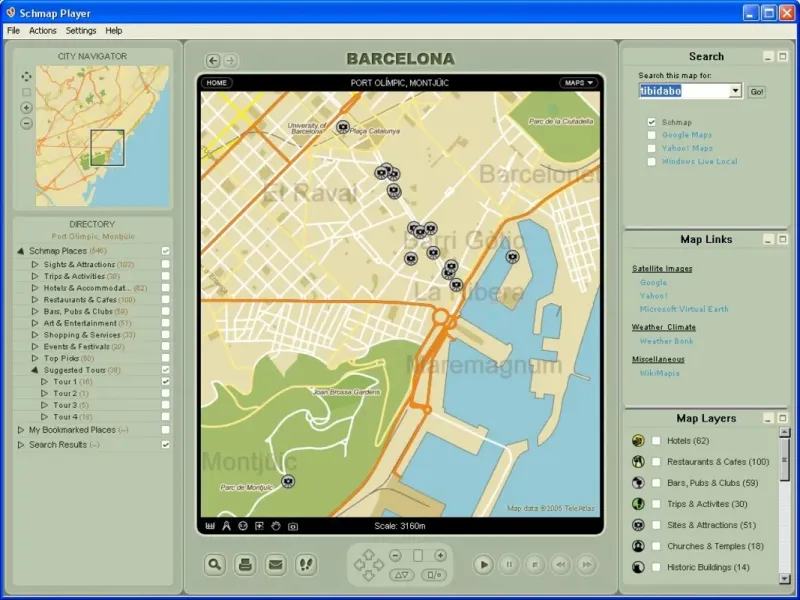Click the camera snapshot icon on map toolbar
Viewport: 800px width, 600px height.
click(x=293, y=527)
